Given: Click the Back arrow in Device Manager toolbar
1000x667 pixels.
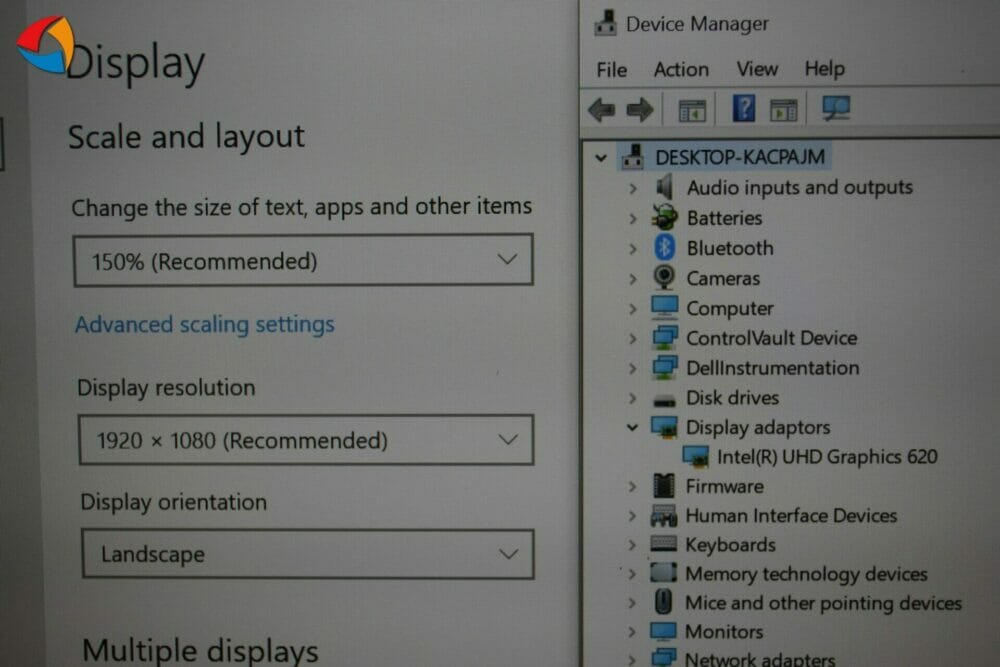Looking at the screenshot, I should [x=601, y=110].
